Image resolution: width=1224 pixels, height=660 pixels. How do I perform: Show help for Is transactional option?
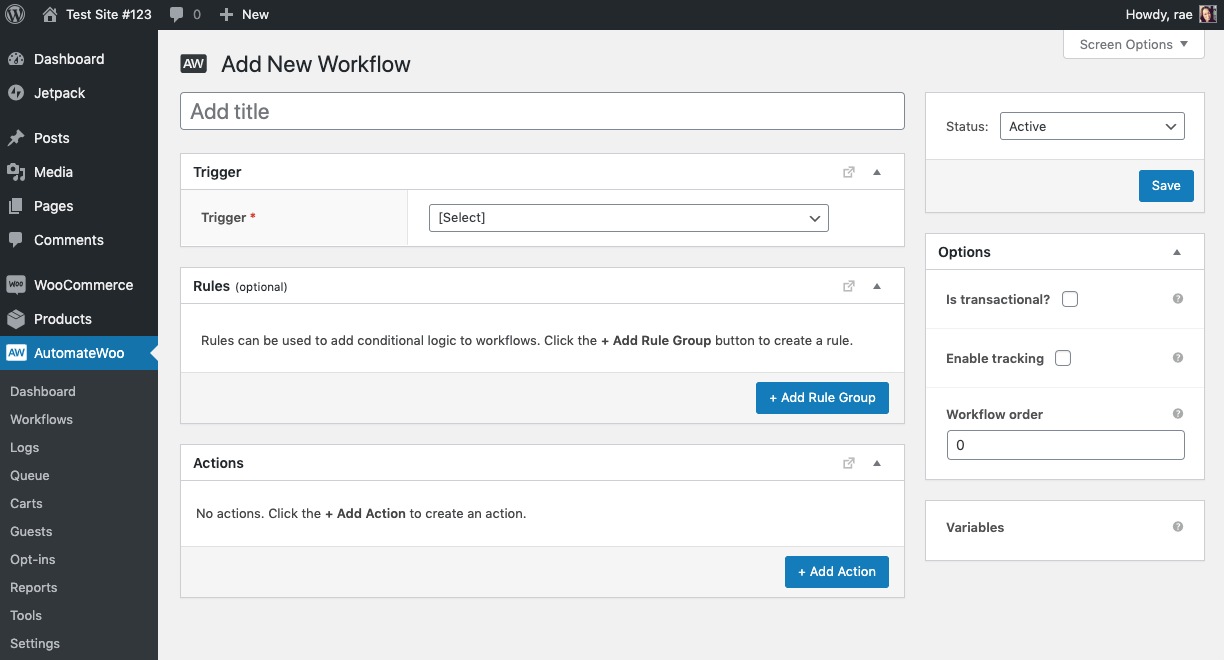click(x=1178, y=299)
